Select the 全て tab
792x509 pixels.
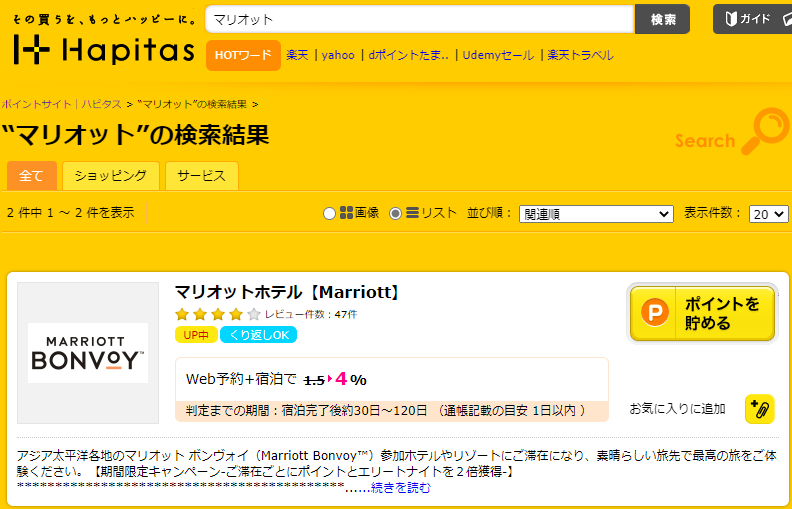coord(31,176)
